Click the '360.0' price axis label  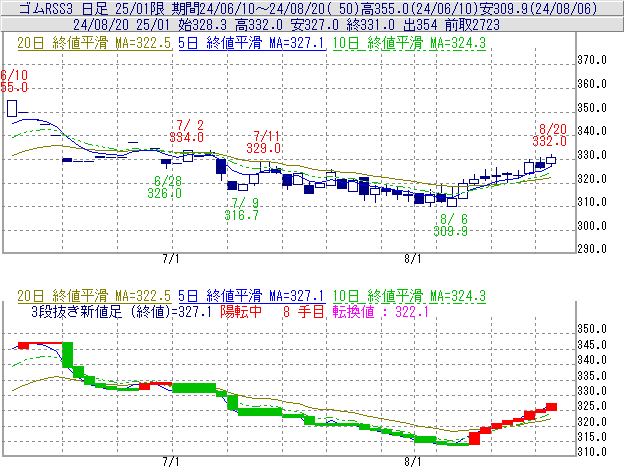point(592,84)
